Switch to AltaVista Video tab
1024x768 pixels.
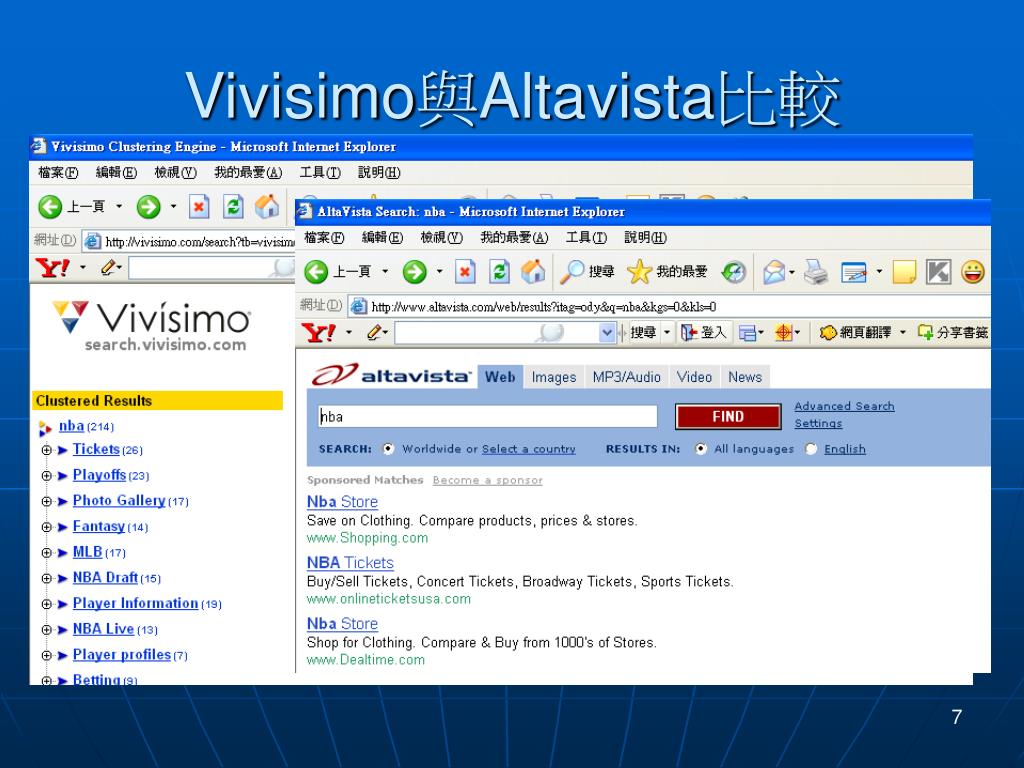[x=694, y=377]
